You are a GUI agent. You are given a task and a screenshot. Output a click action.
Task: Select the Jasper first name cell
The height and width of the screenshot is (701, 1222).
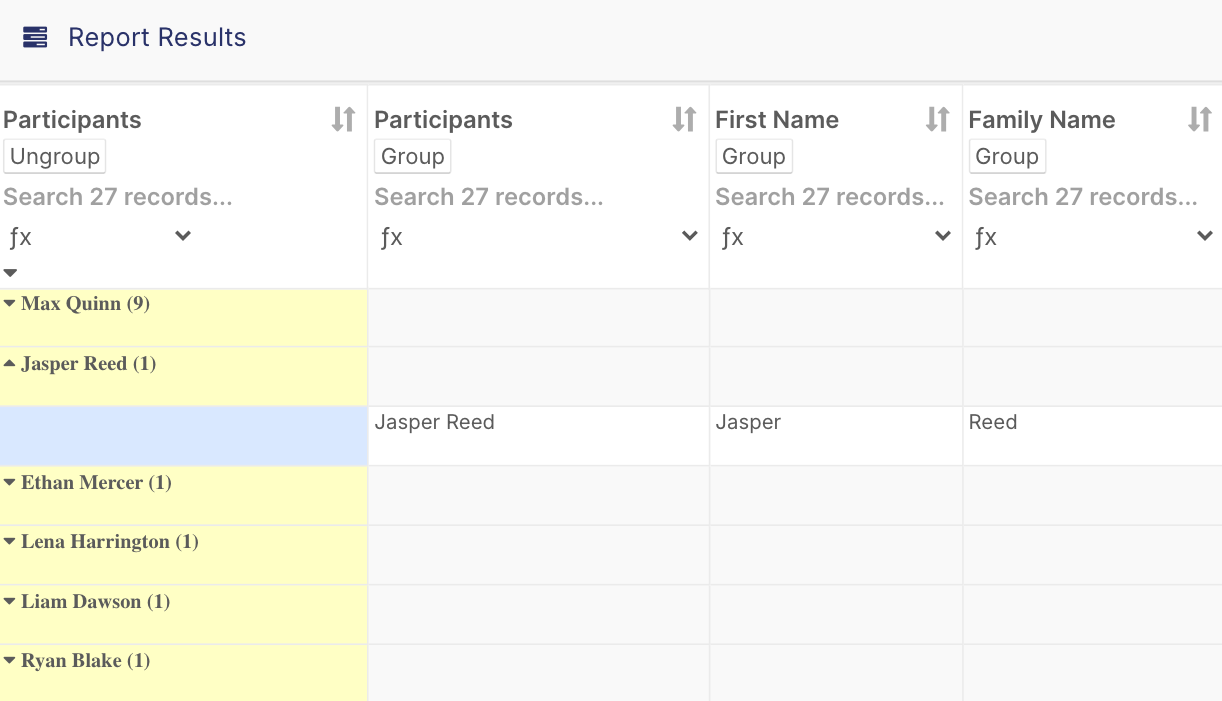pos(836,436)
